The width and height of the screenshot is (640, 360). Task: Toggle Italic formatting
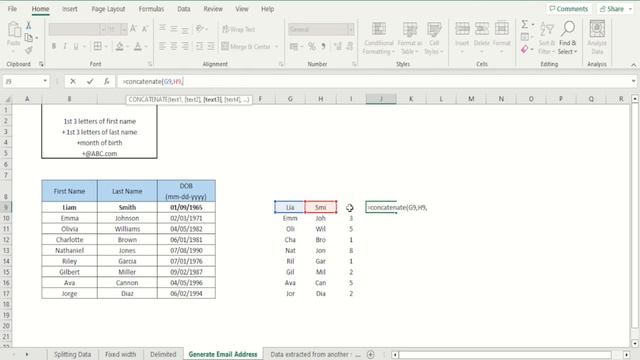coord(64,47)
